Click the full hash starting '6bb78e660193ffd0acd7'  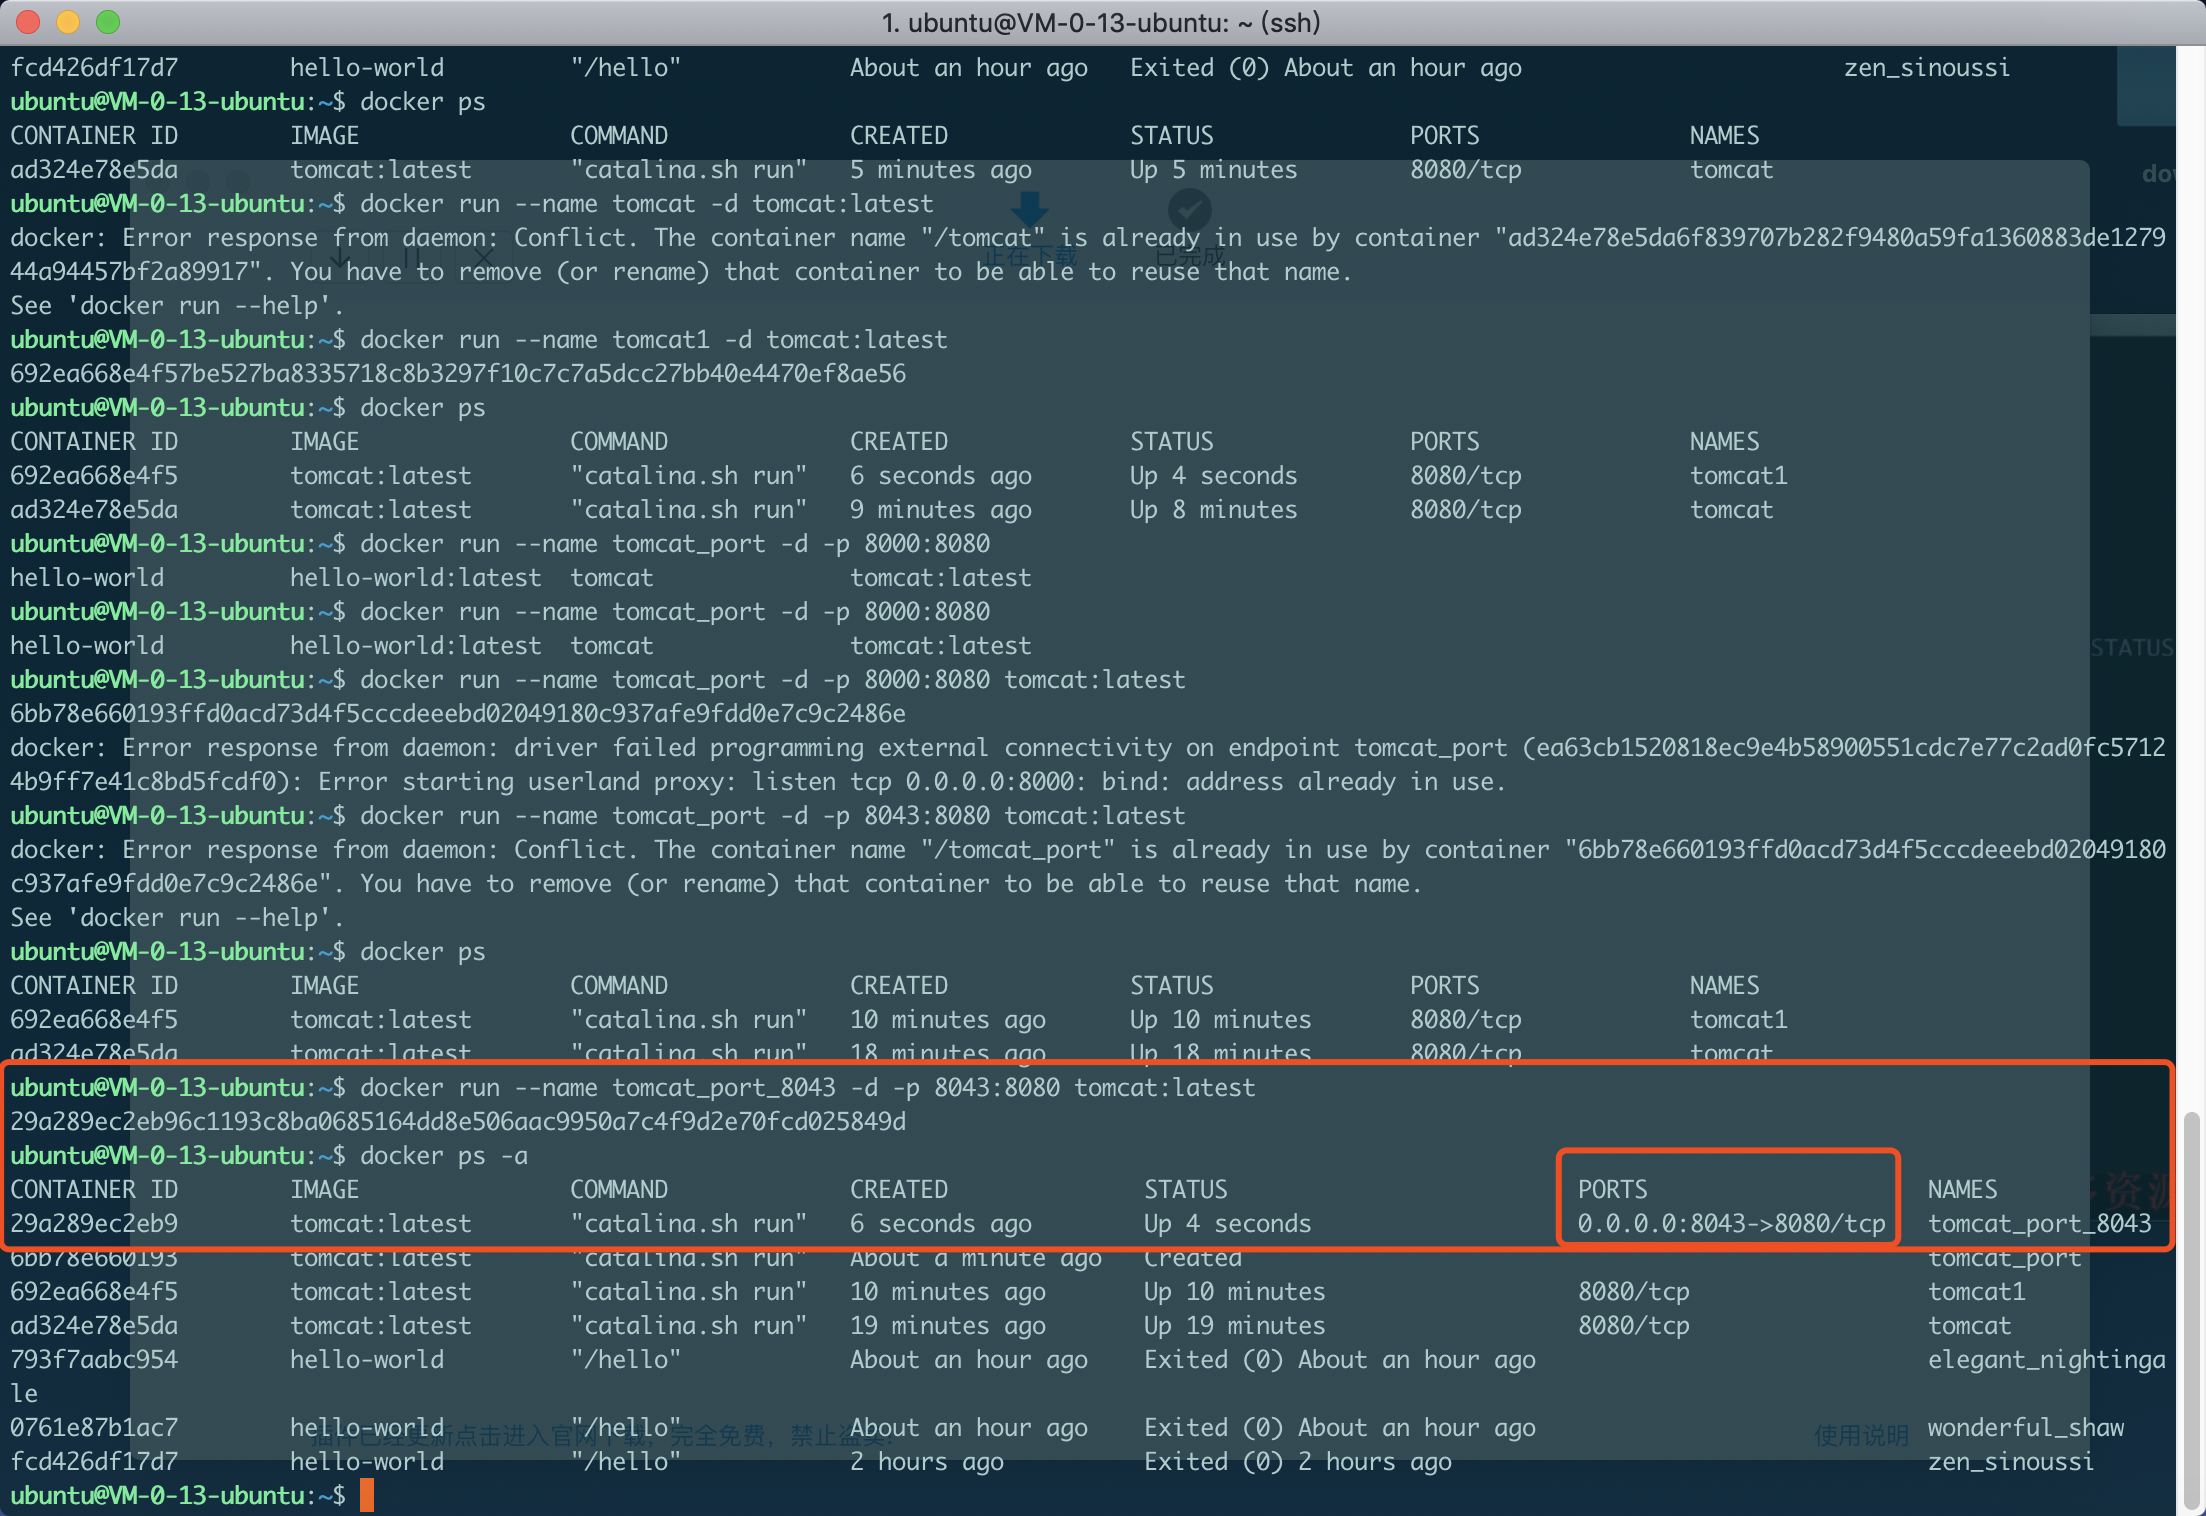[458, 714]
